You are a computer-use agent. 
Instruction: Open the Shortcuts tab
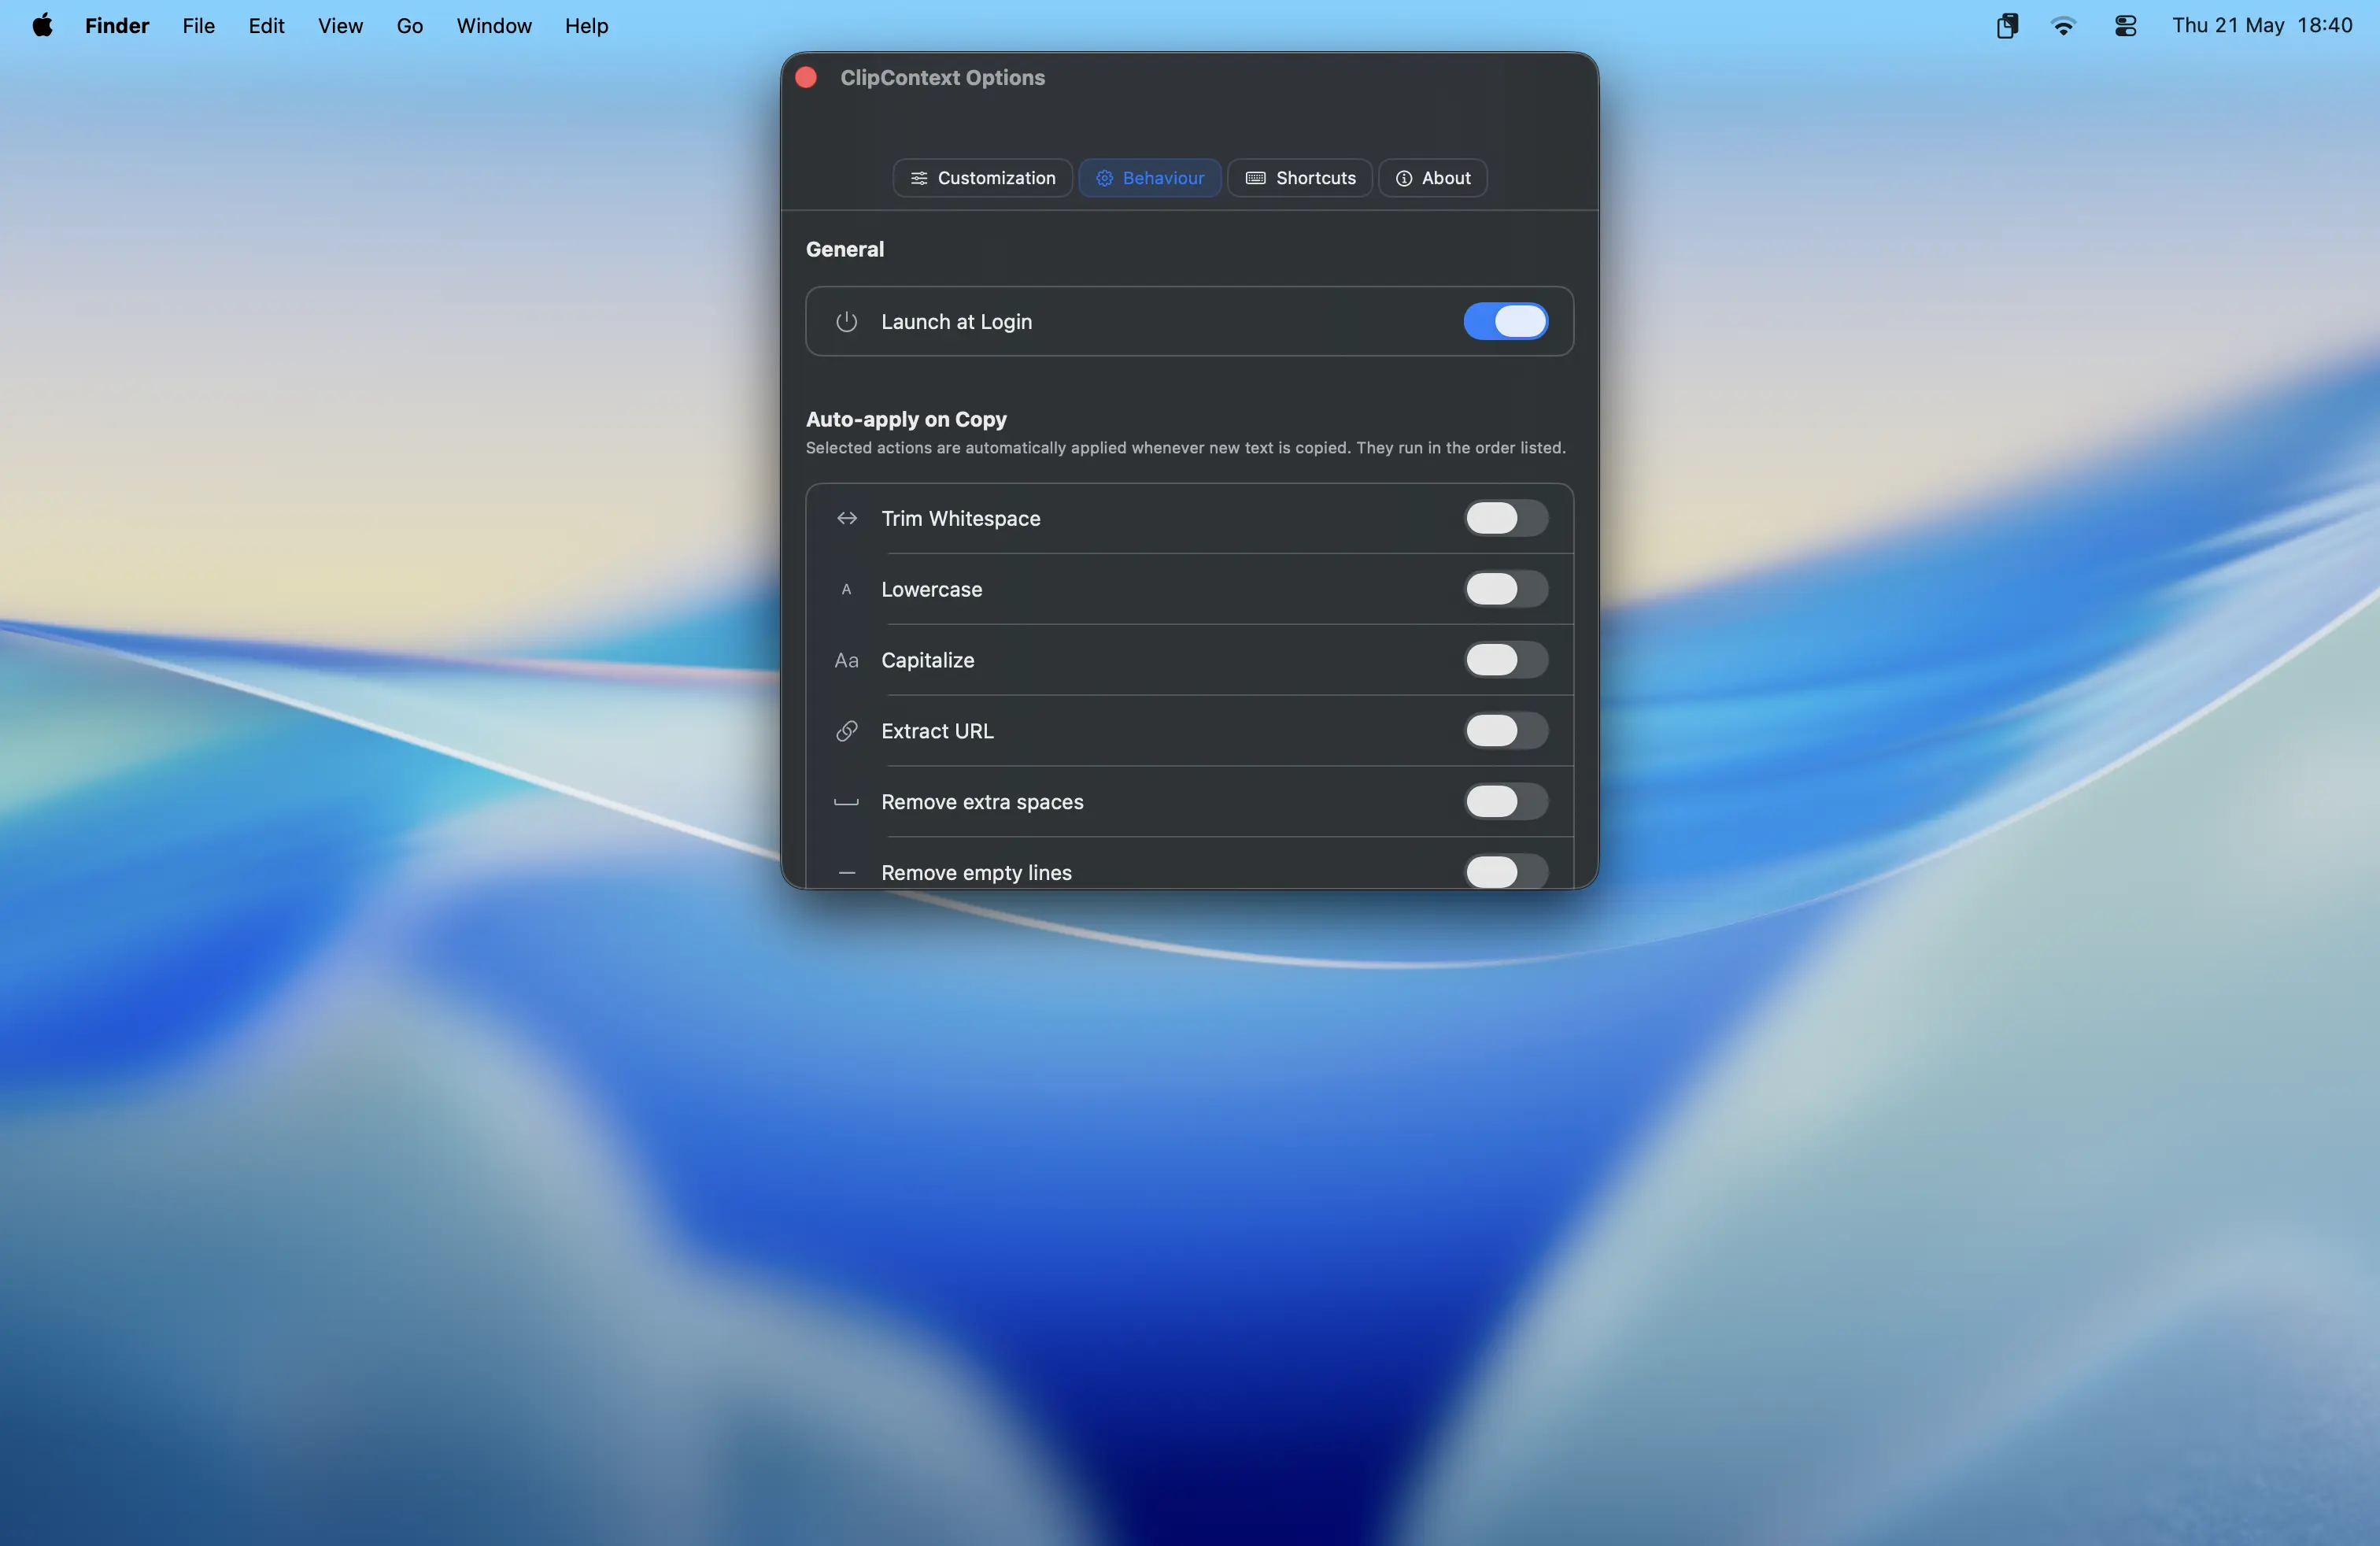point(1299,178)
